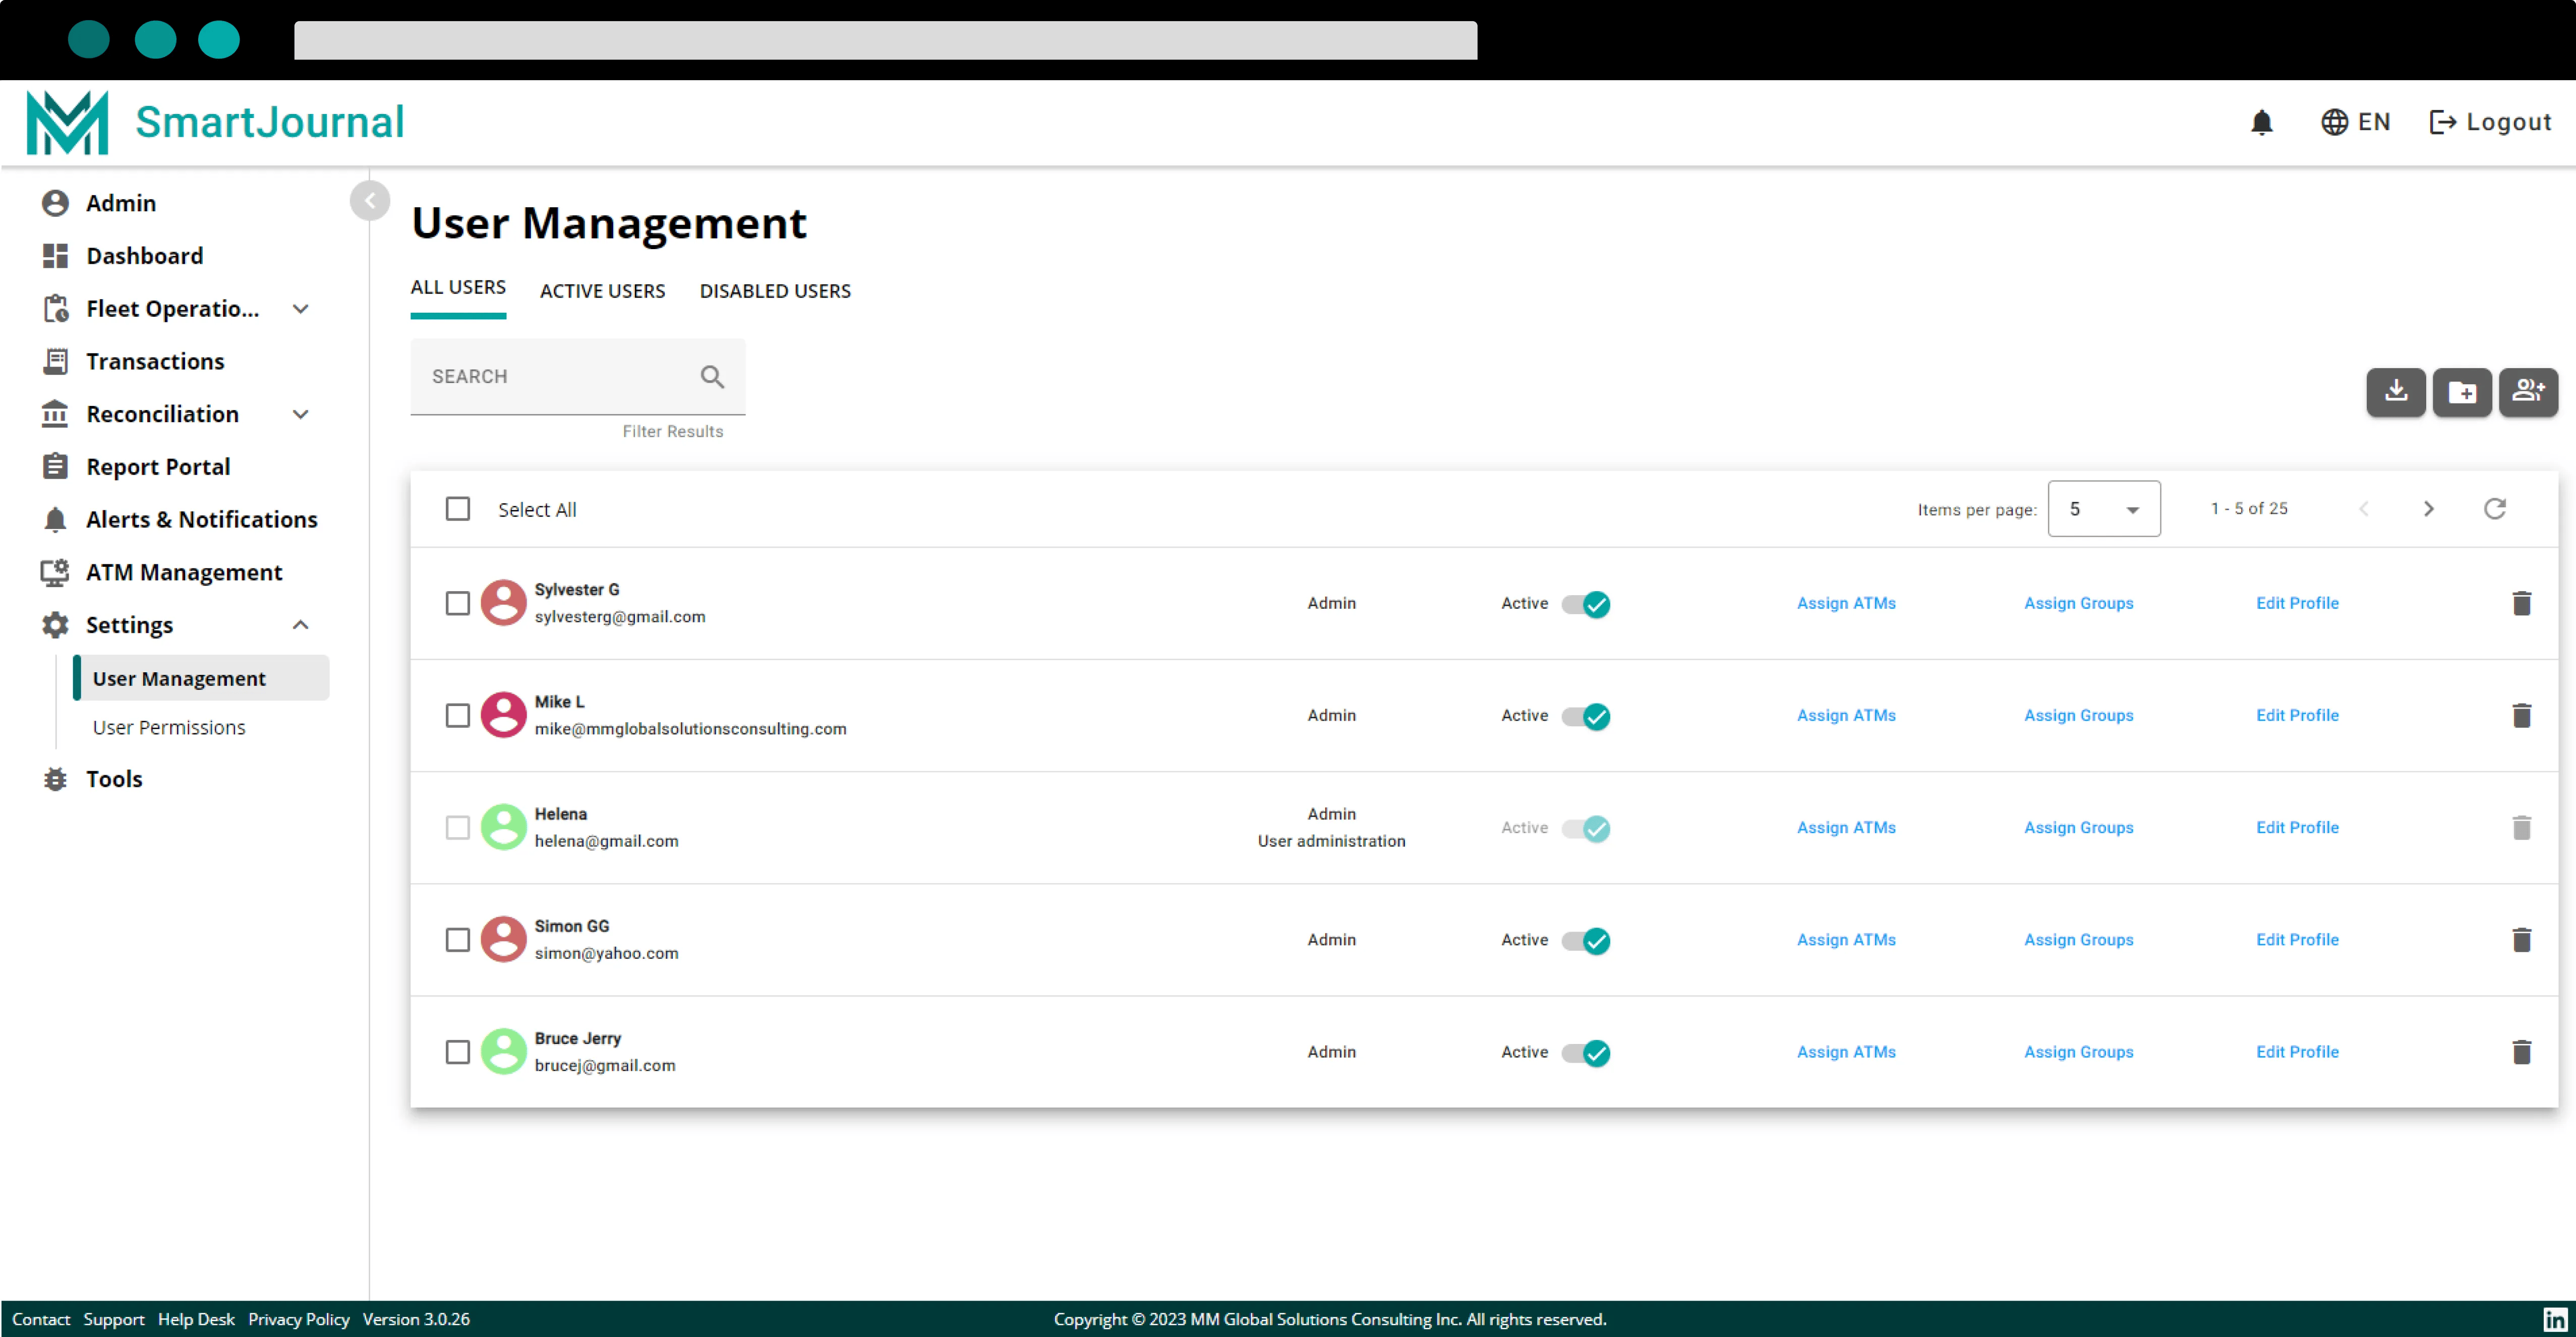Switch to ACTIVE USERS tab
This screenshot has height=1337, width=2576.
[602, 291]
